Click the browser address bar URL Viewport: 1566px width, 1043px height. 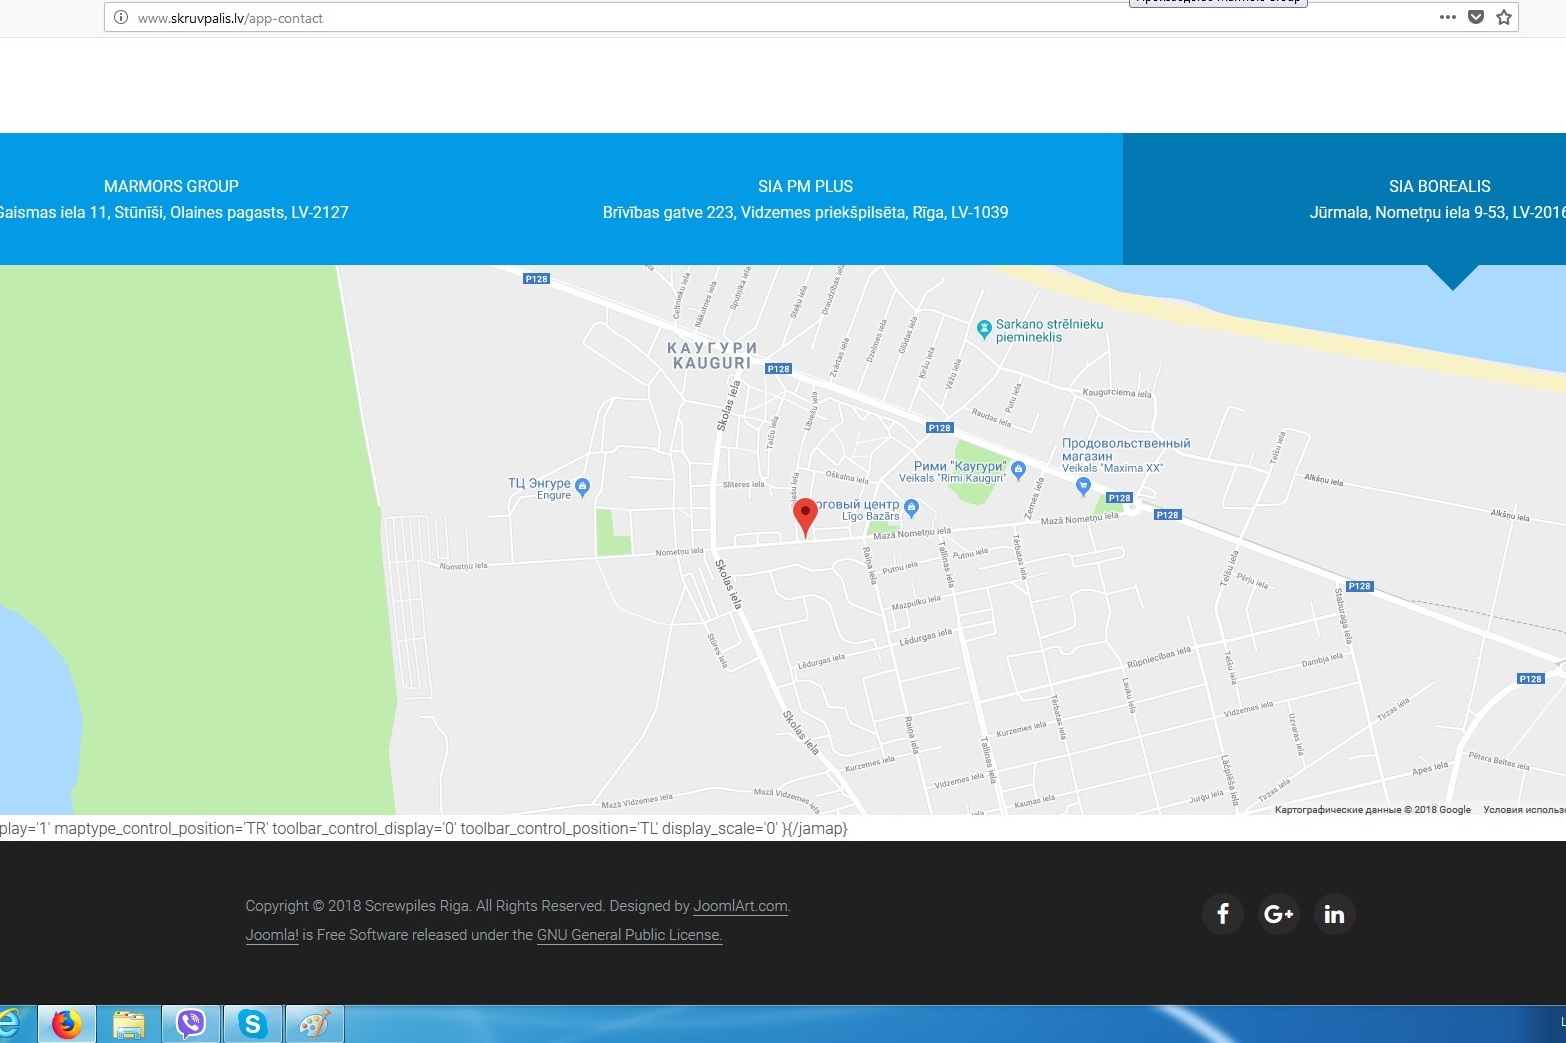[230, 18]
